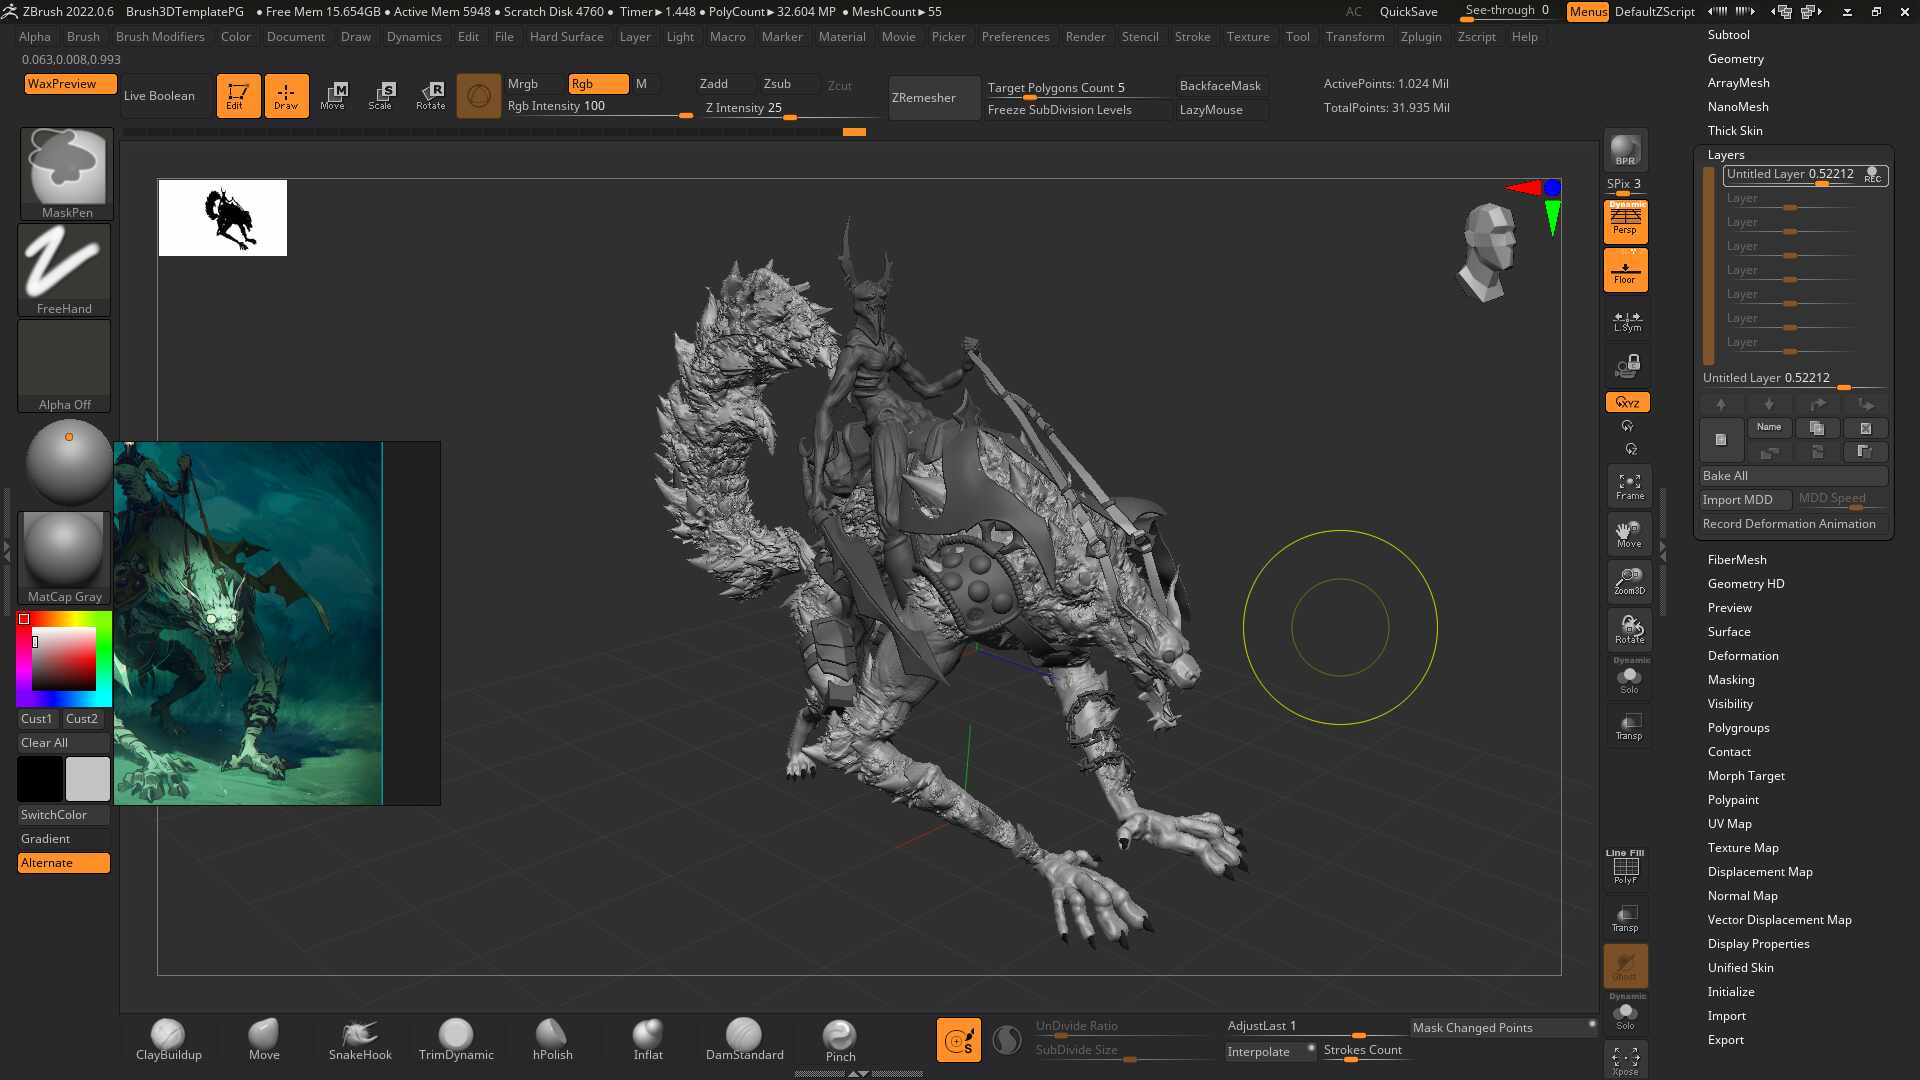Select the SnakeHook brush

(360, 1040)
